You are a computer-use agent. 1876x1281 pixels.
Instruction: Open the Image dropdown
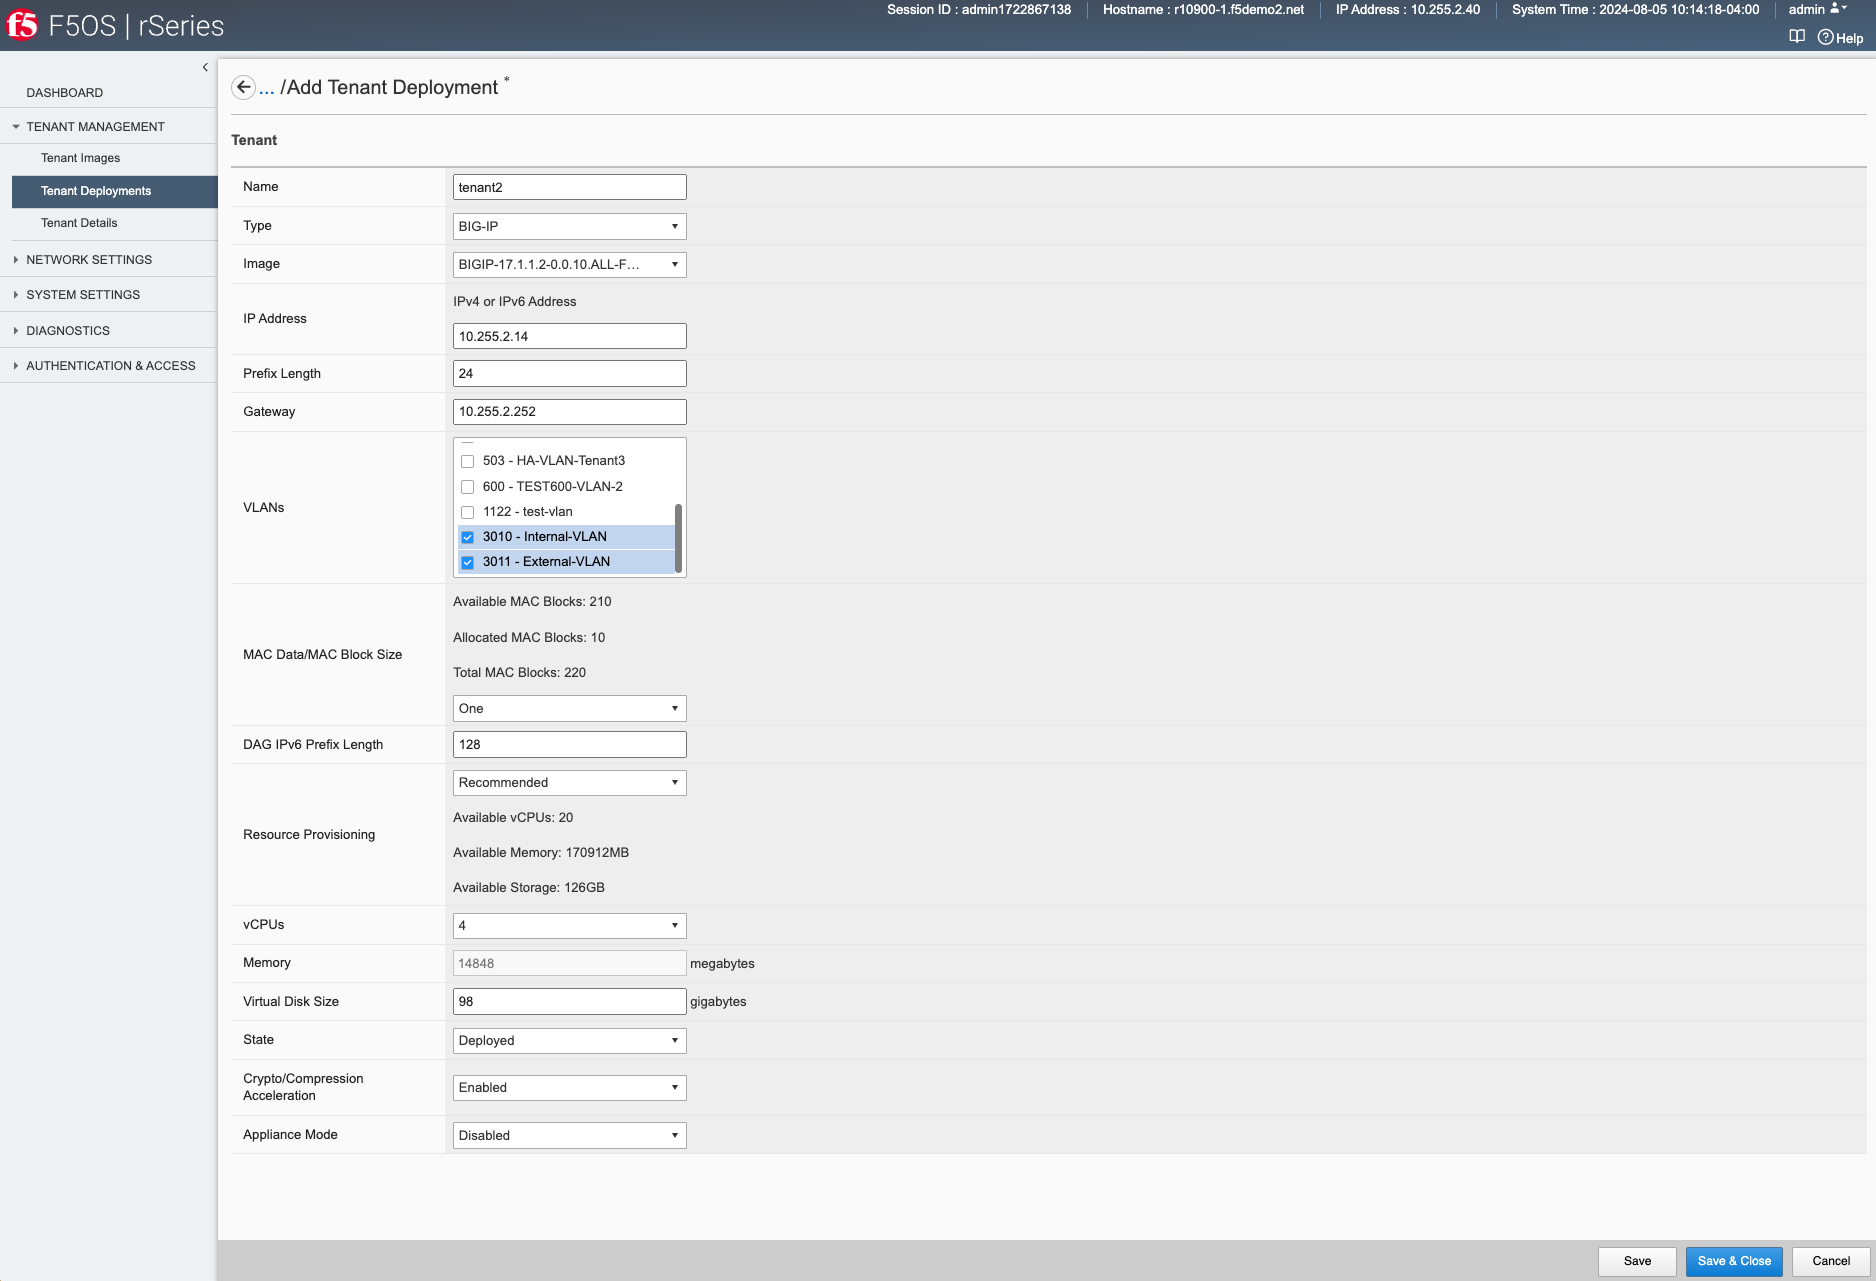click(569, 264)
